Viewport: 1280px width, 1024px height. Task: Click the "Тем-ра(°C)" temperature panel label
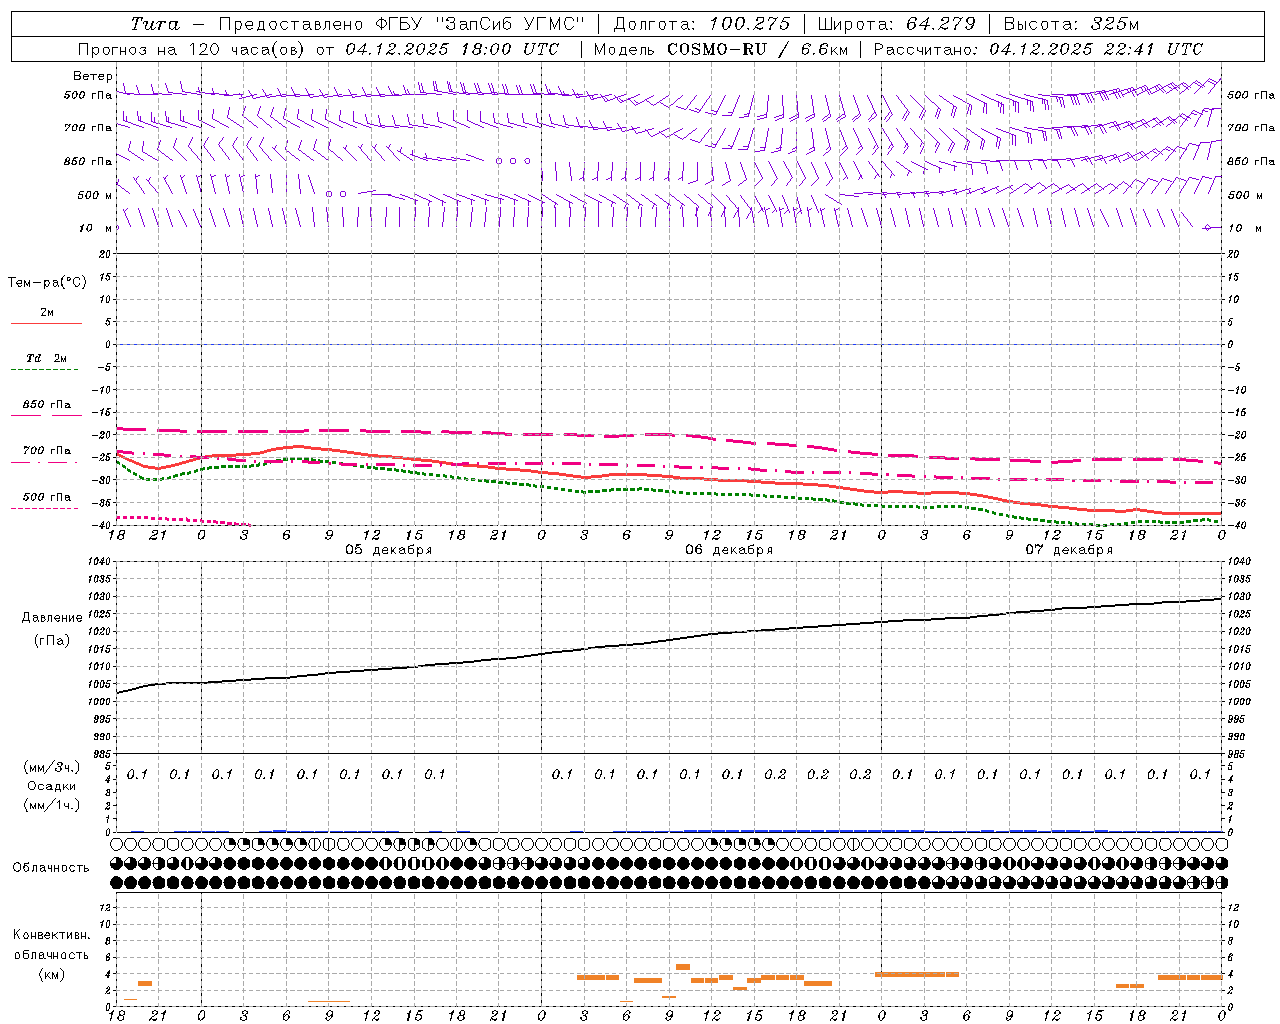point(47,282)
